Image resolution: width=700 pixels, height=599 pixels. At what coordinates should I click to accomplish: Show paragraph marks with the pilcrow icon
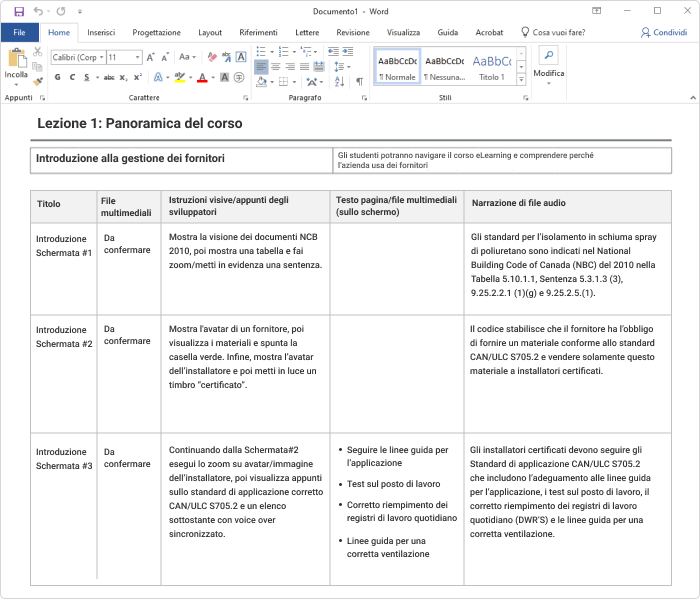click(x=359, y=81)
